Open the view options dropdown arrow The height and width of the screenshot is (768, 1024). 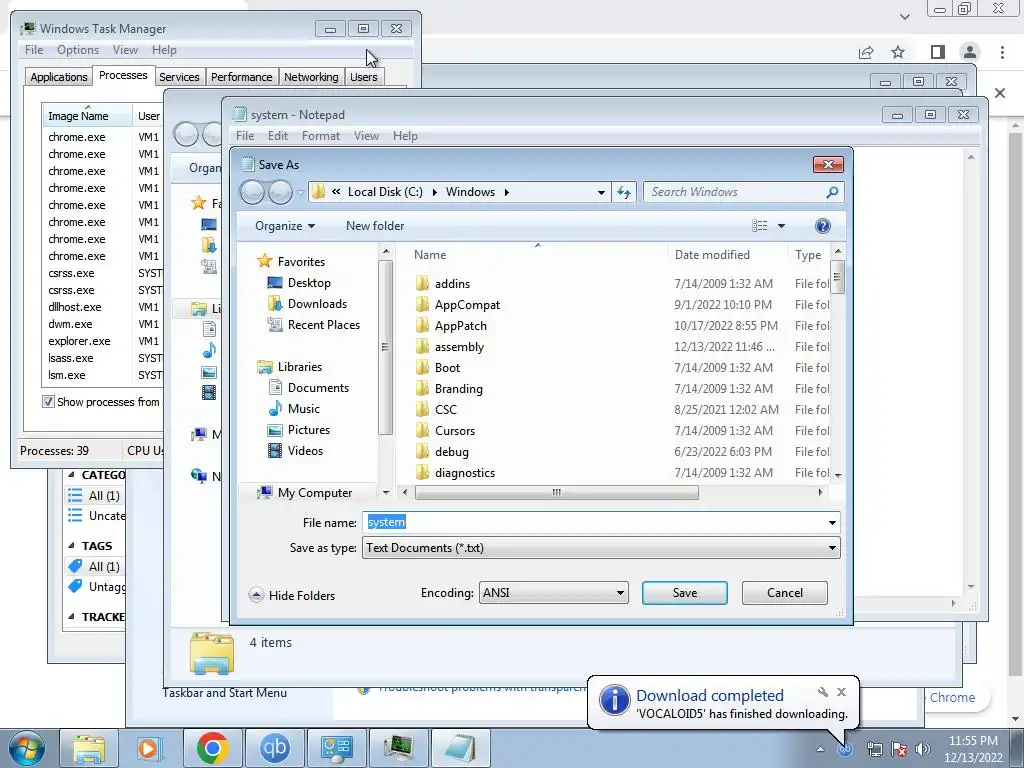(781, 226)
